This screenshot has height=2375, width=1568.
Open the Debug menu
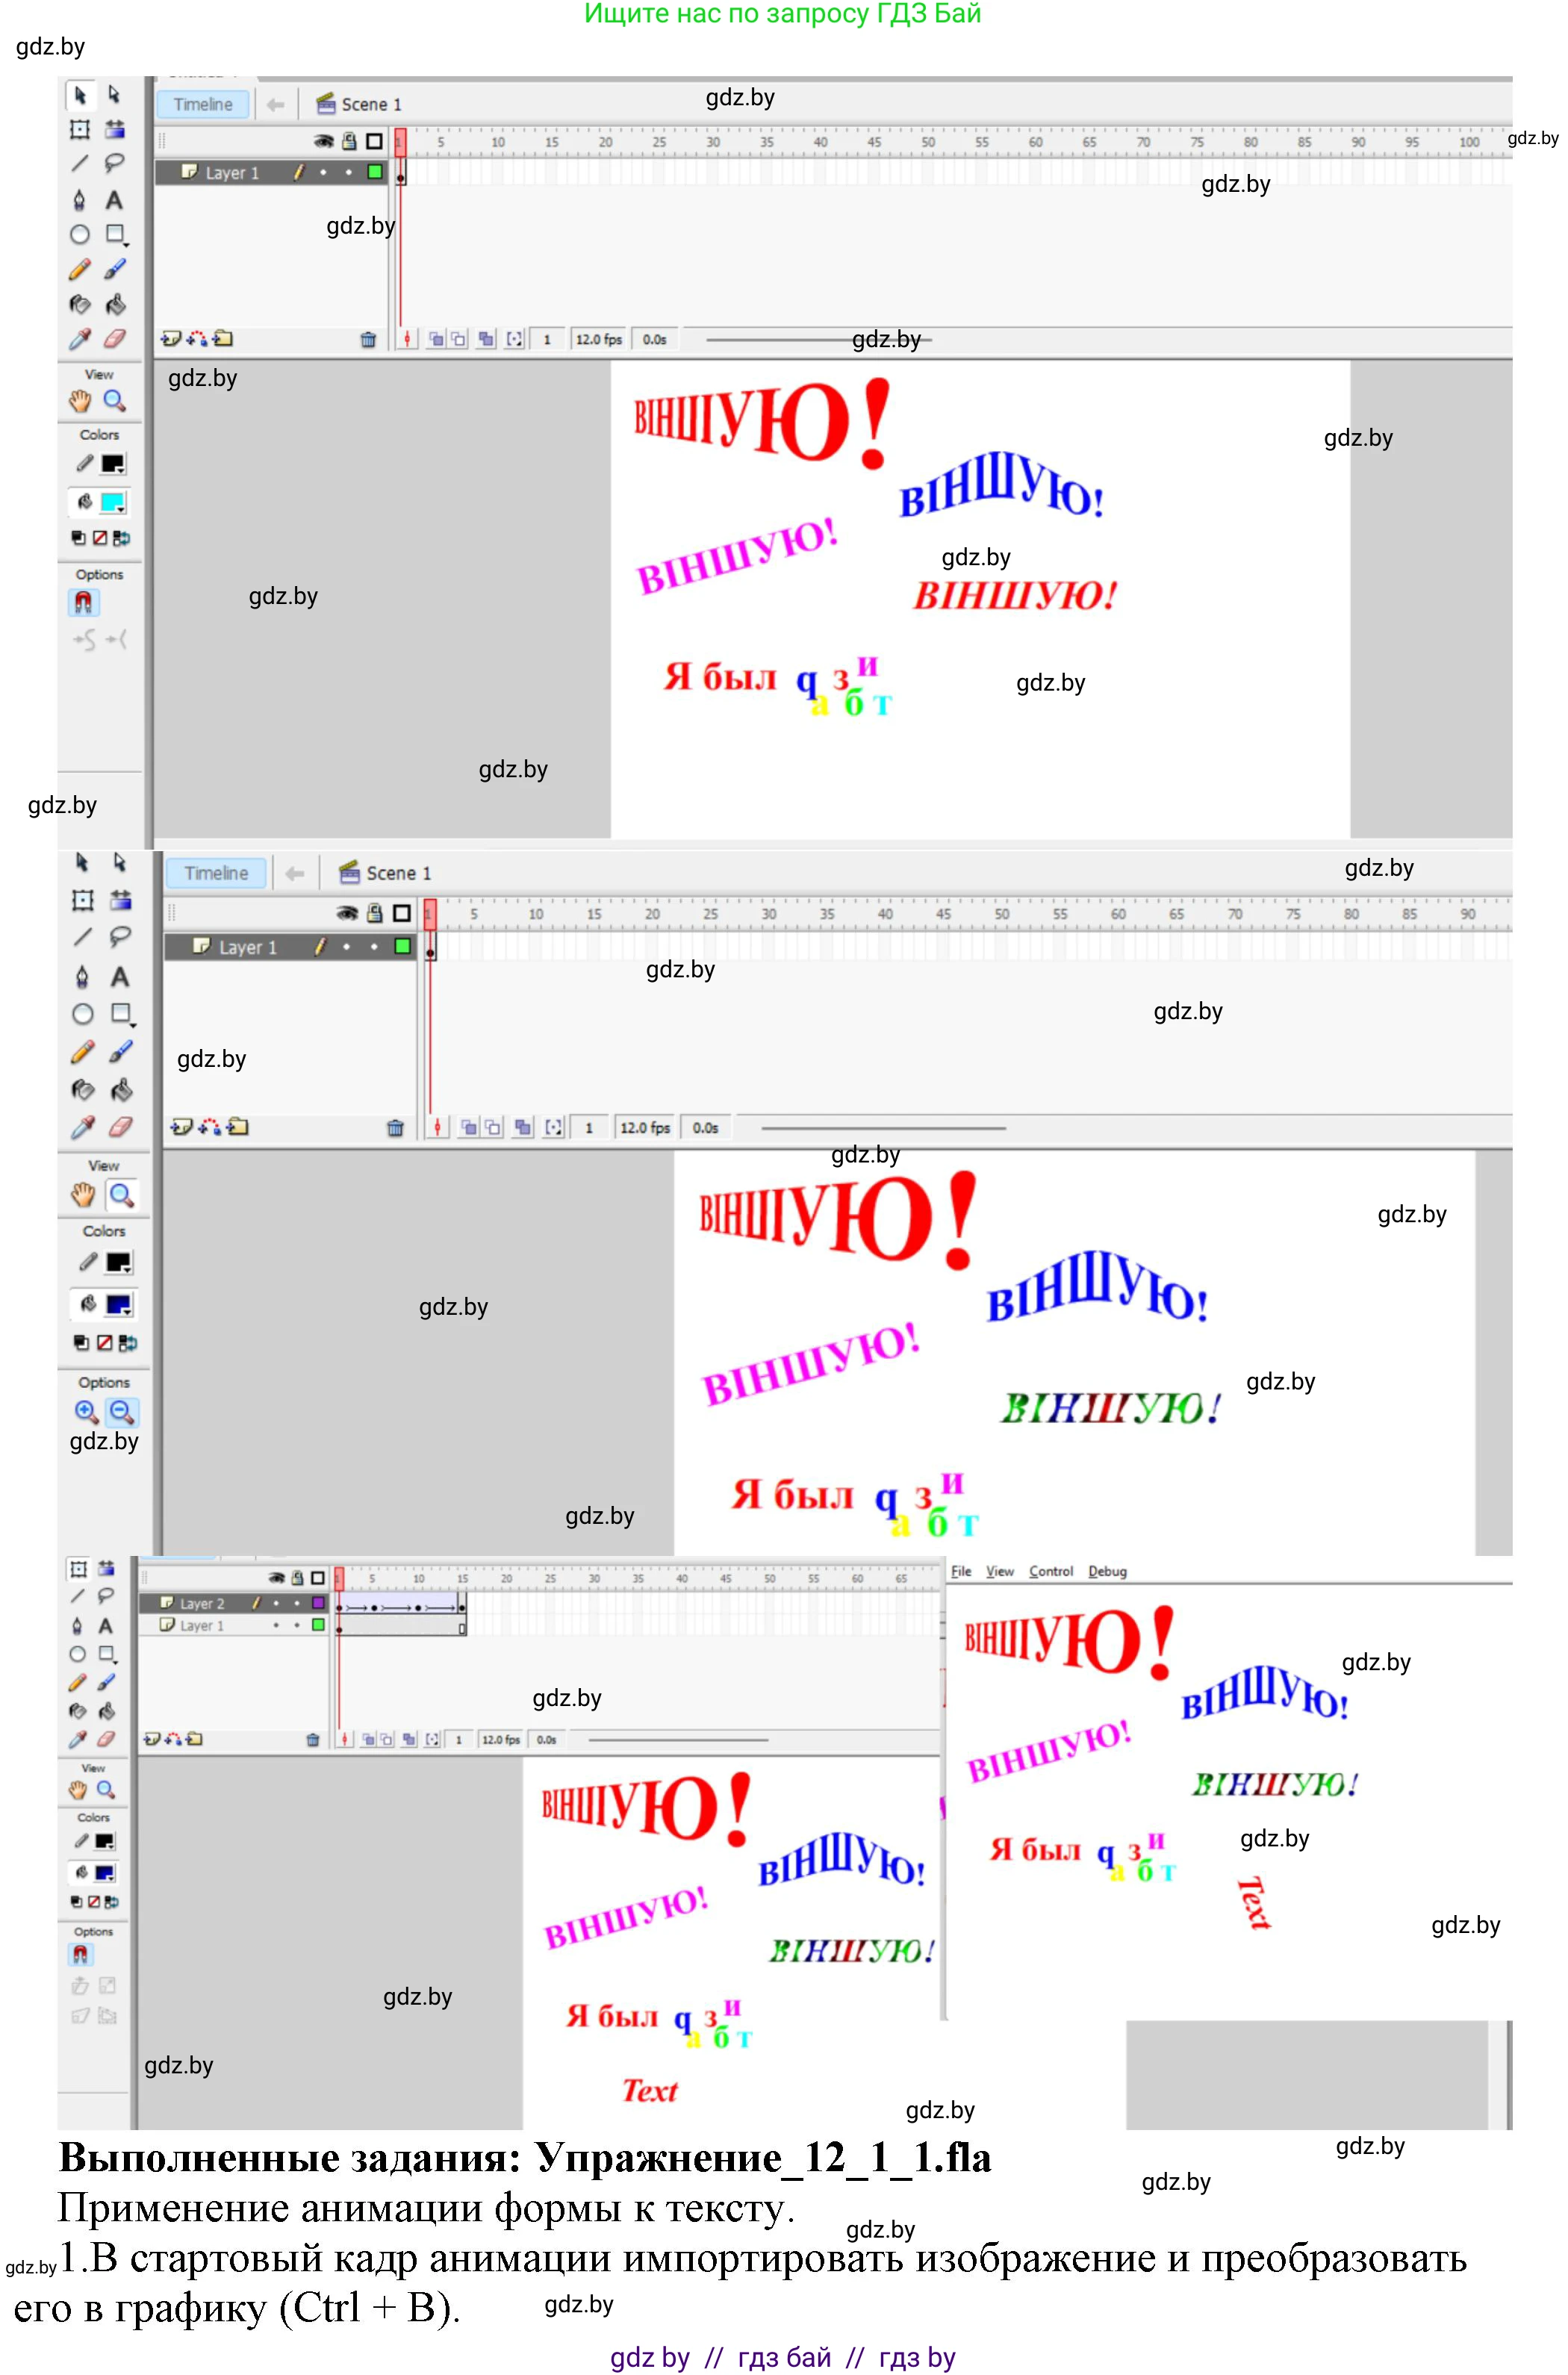(1107, 1571)
